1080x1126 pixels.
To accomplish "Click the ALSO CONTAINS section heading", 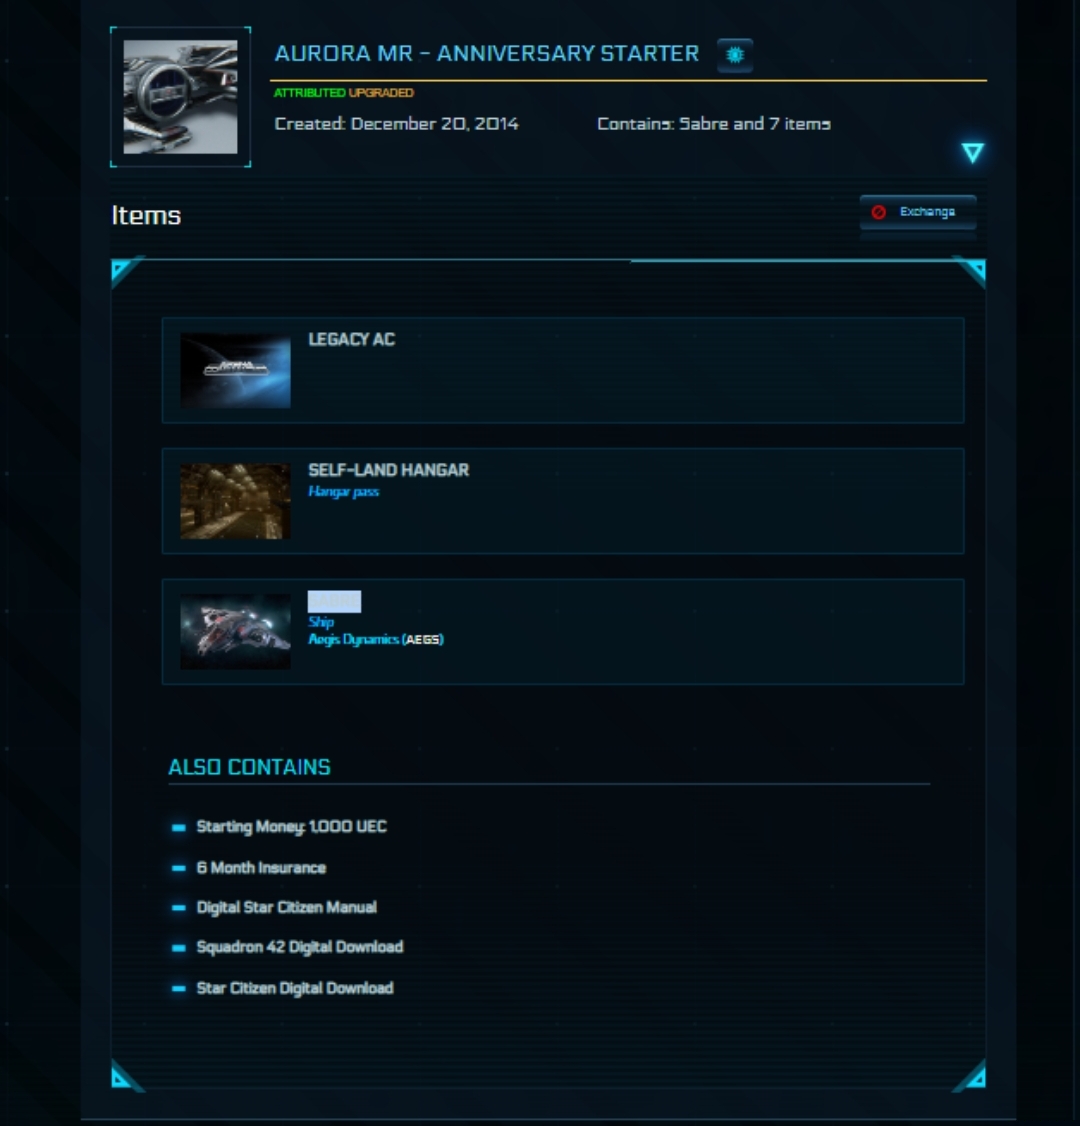I will coord(249,768).
